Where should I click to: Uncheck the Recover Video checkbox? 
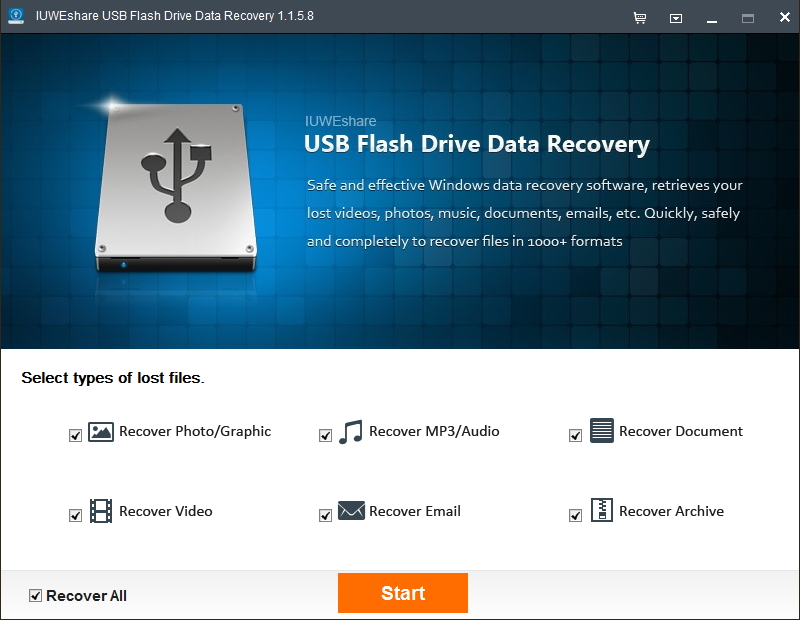(76, 515)
